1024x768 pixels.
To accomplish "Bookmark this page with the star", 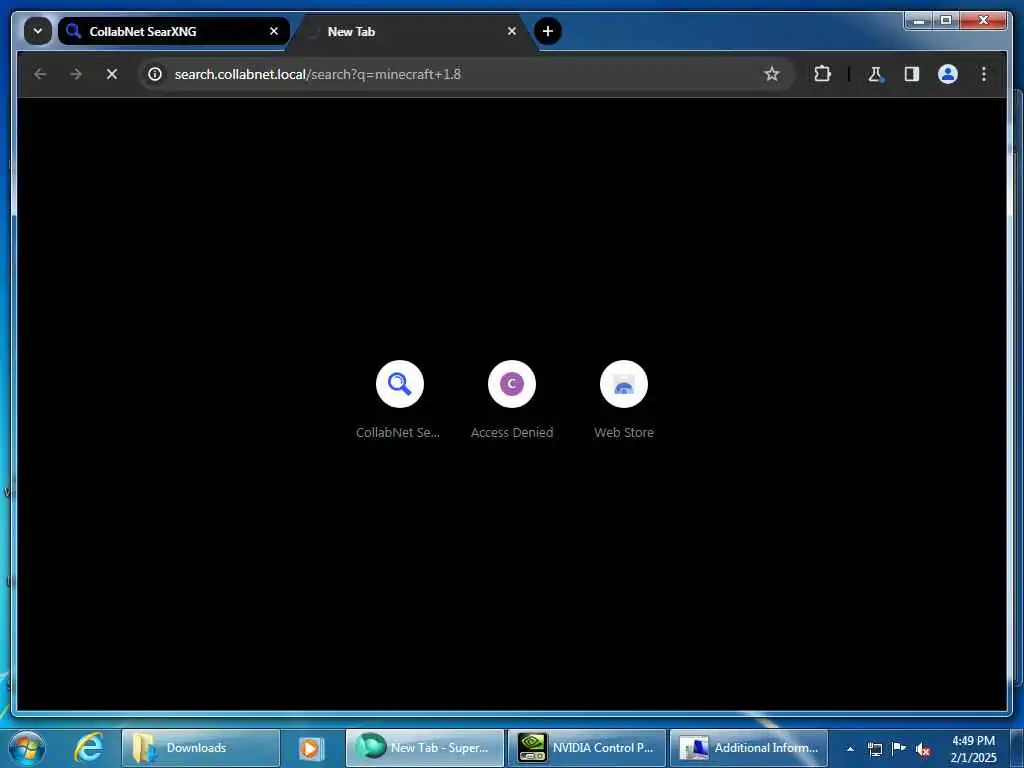I will click(x=772, y=74).
